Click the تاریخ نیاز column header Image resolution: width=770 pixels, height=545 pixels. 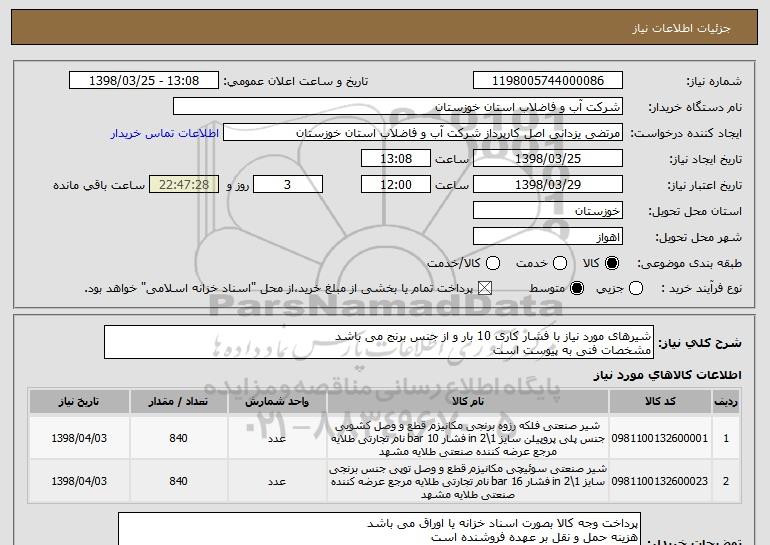pos(79,402)
